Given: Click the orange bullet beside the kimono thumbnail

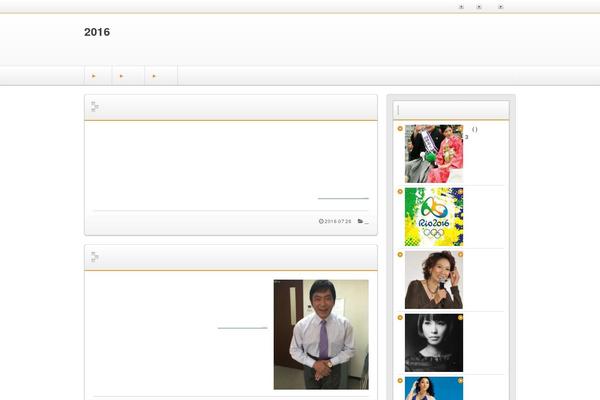Looking at the screenshot, I should click(400, 129).
